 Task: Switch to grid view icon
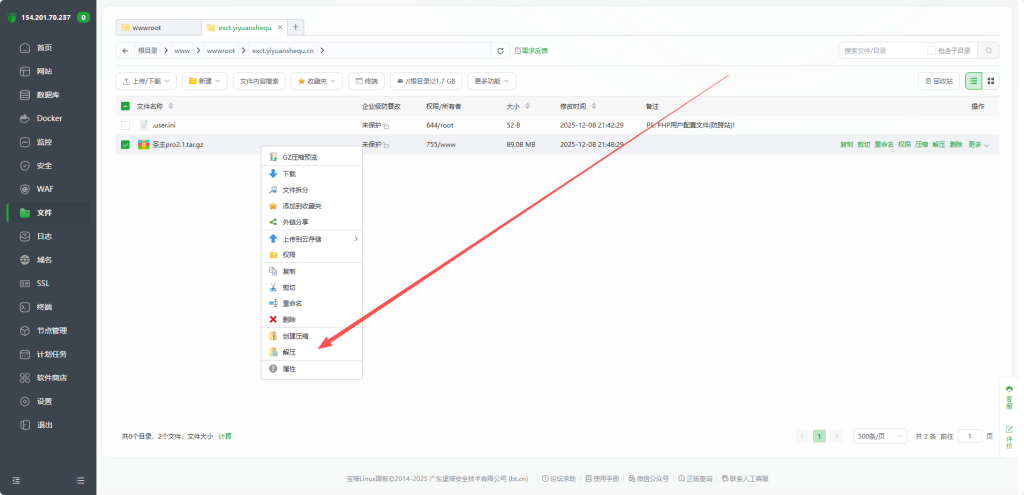click(x=991, y=81)
